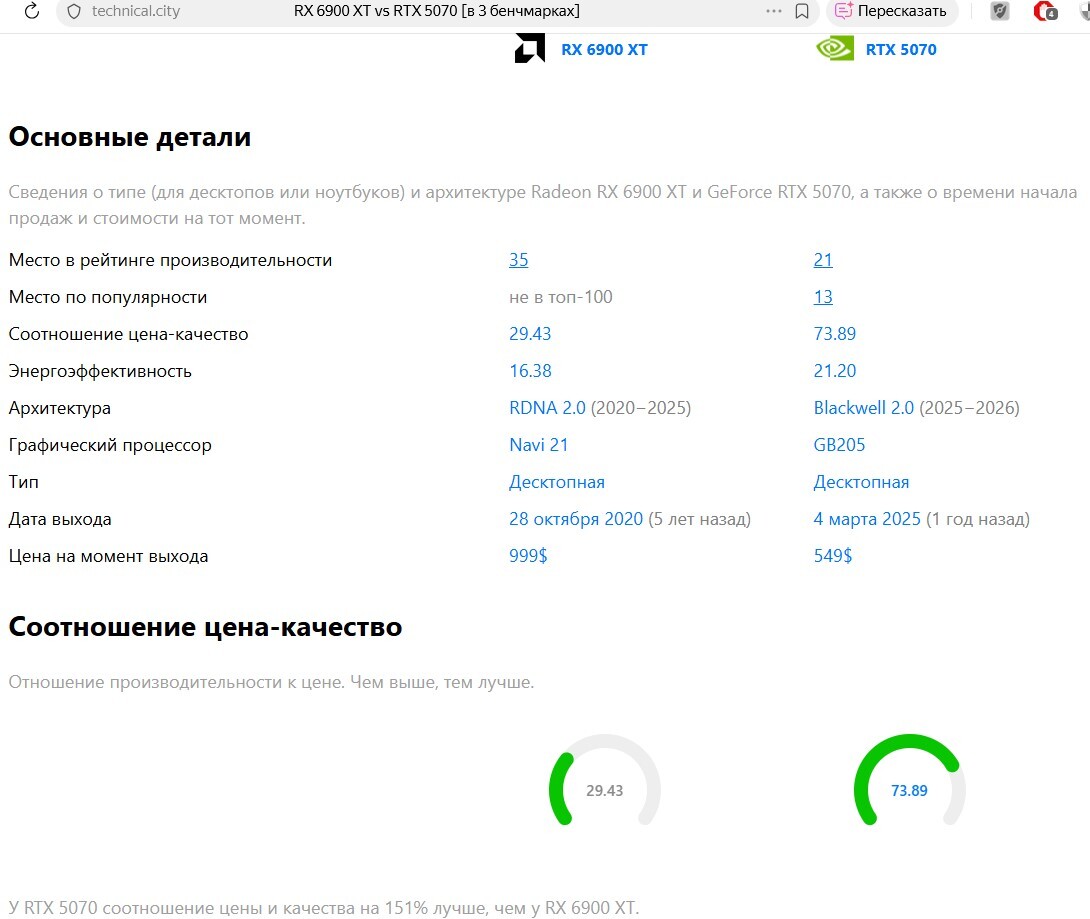This screenshot has width=1090, height=919.
Task: Click the Основные детали heading
Action: pos(129,137)
